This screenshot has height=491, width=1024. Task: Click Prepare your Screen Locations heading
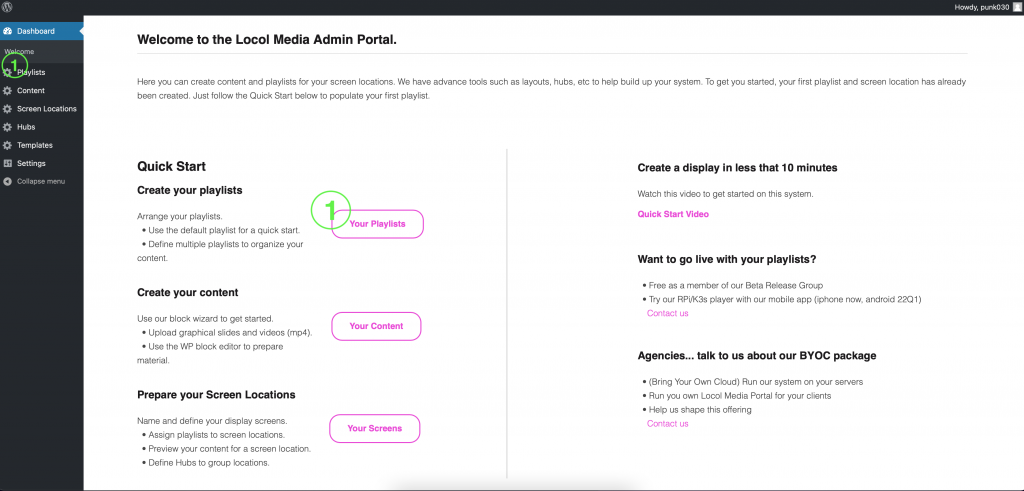(x=216, y=395)
